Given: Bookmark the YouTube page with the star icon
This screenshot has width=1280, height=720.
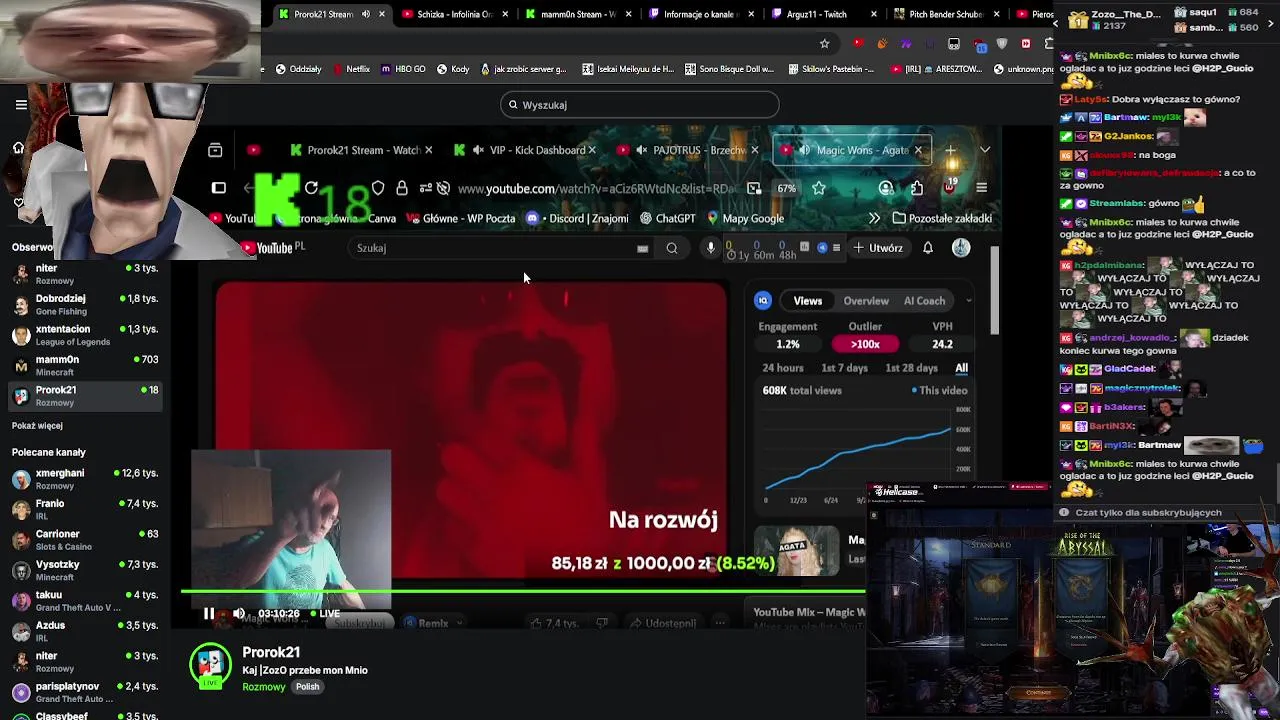Looking at the screenshot, I should 819,188.
